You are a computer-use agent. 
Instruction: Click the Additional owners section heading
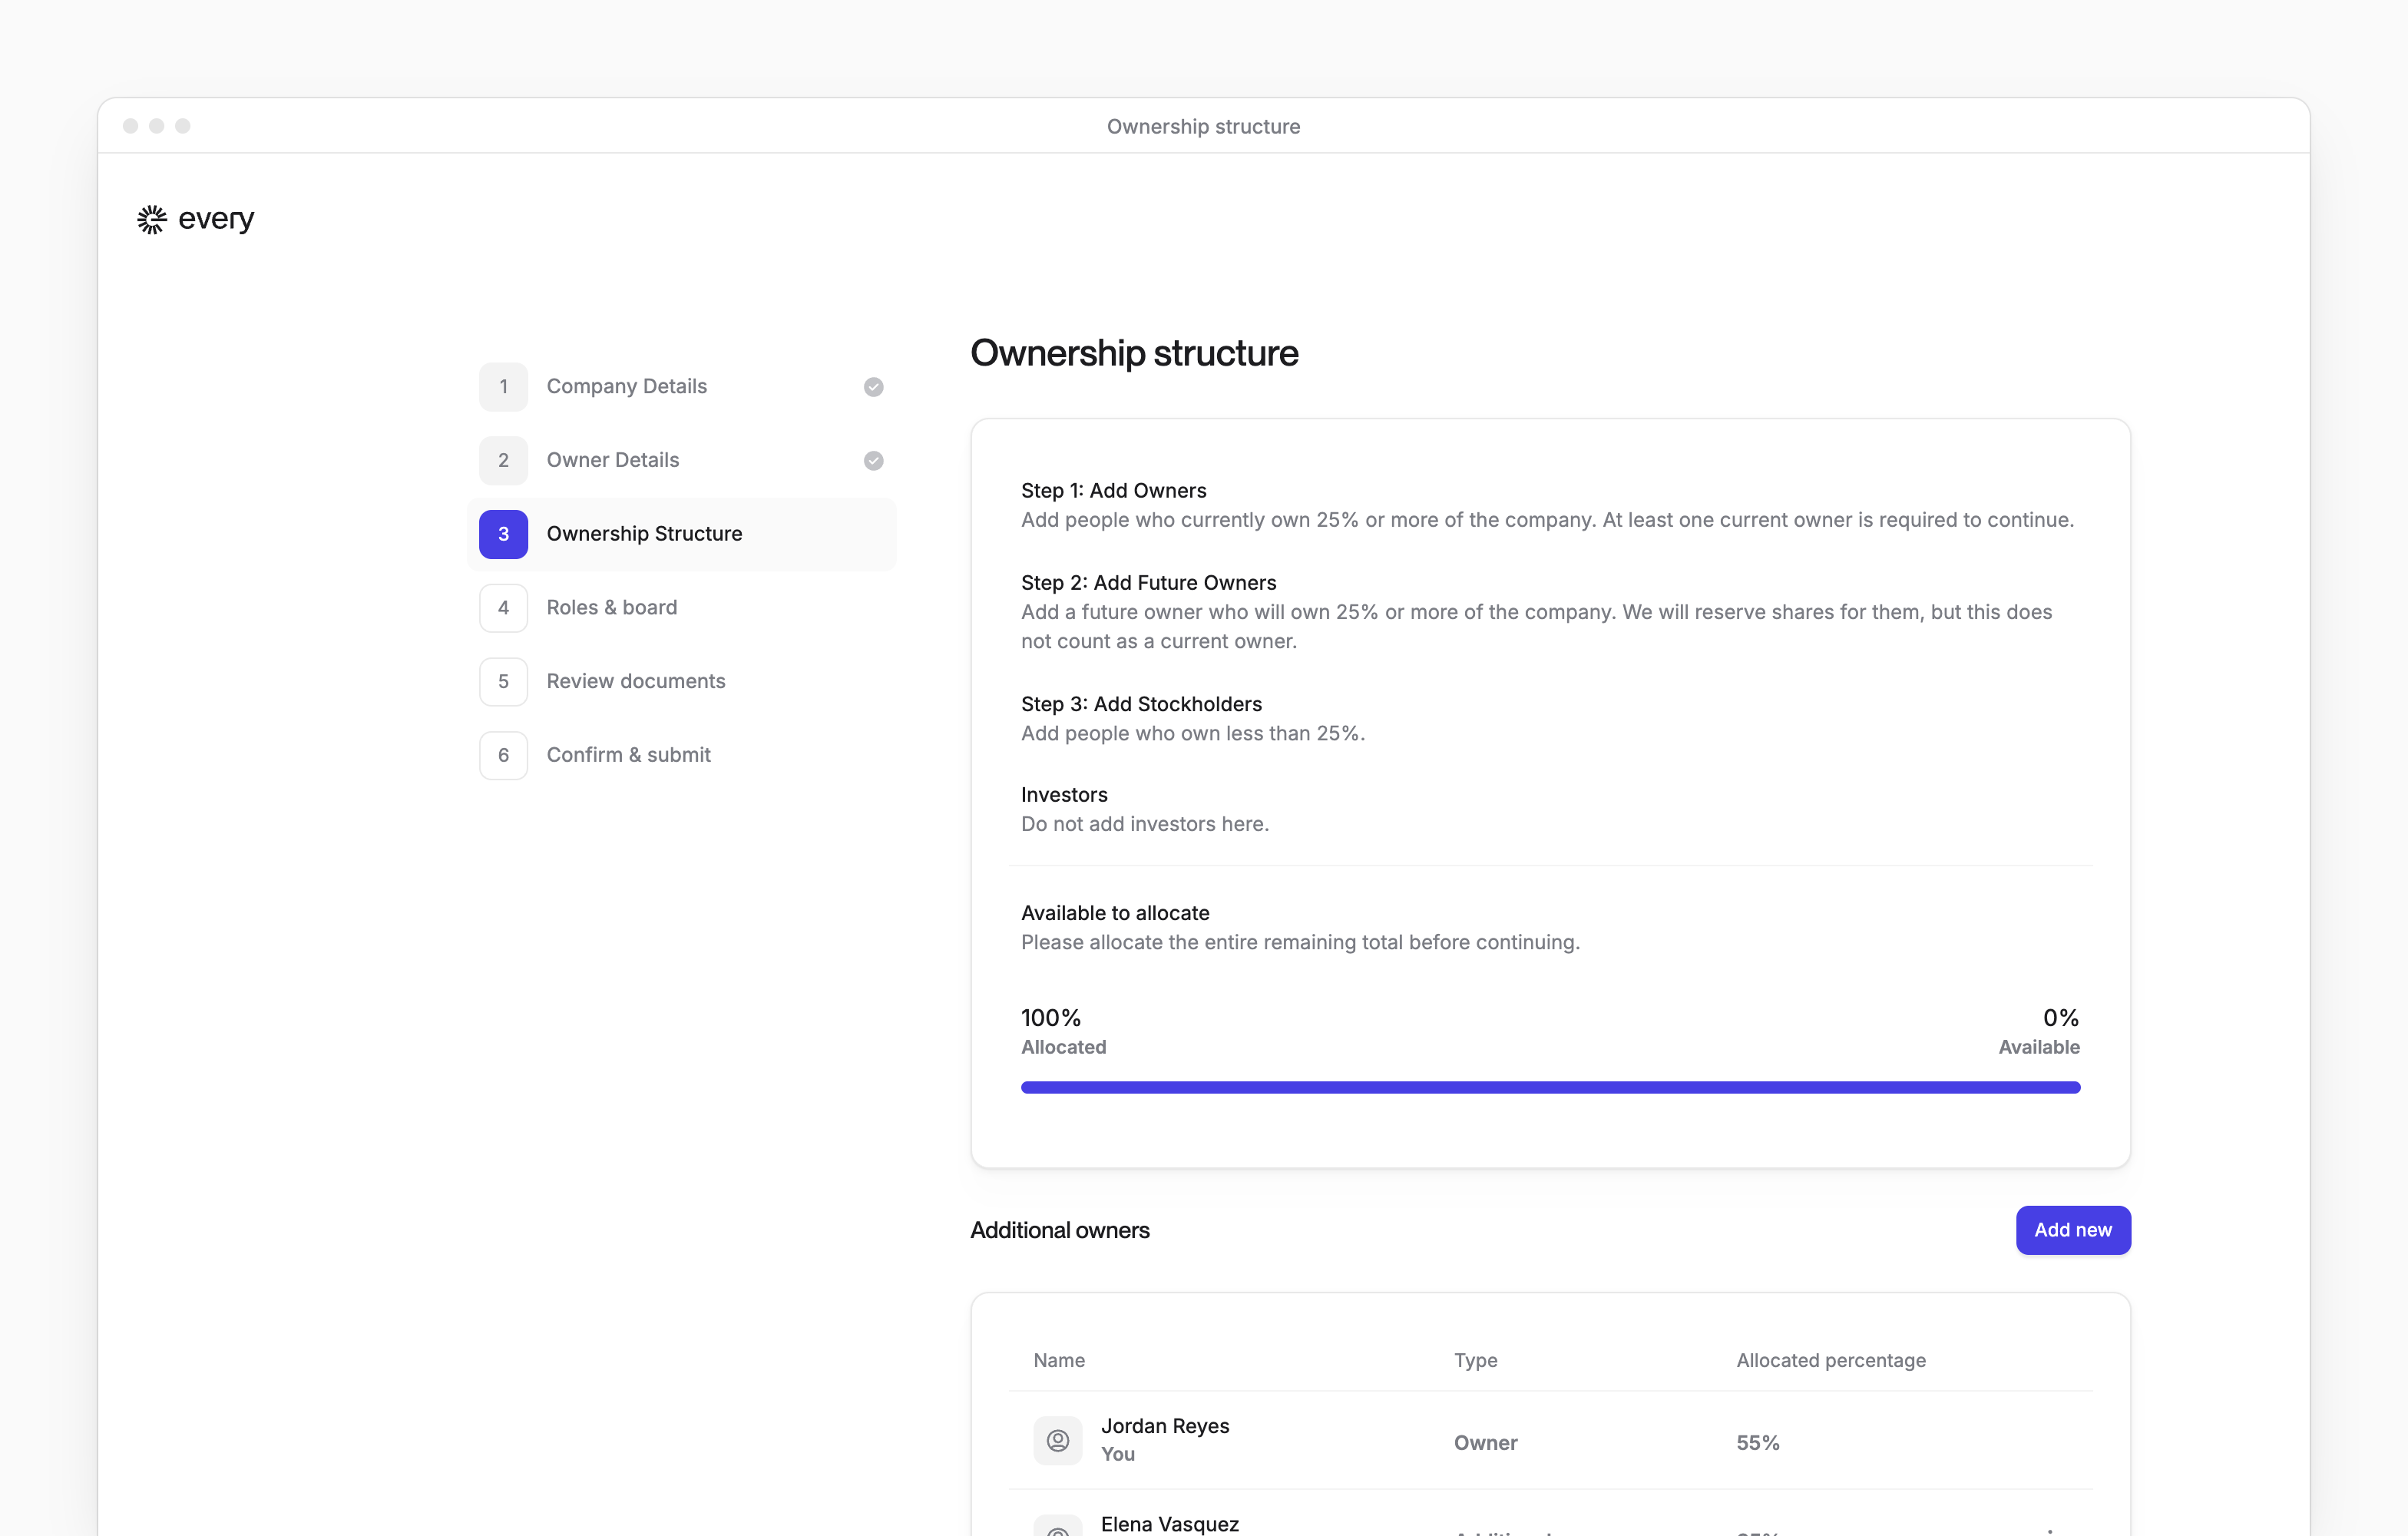click(x=1060, y=1230)
